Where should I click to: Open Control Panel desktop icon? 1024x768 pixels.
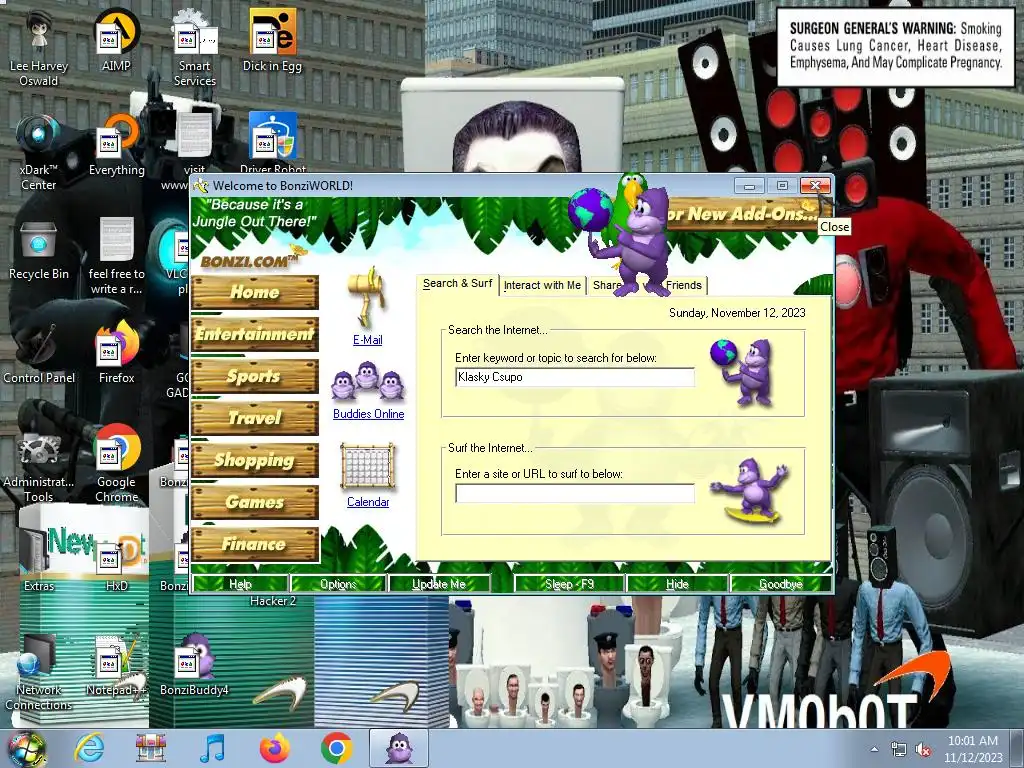click(x=39, y=355)
